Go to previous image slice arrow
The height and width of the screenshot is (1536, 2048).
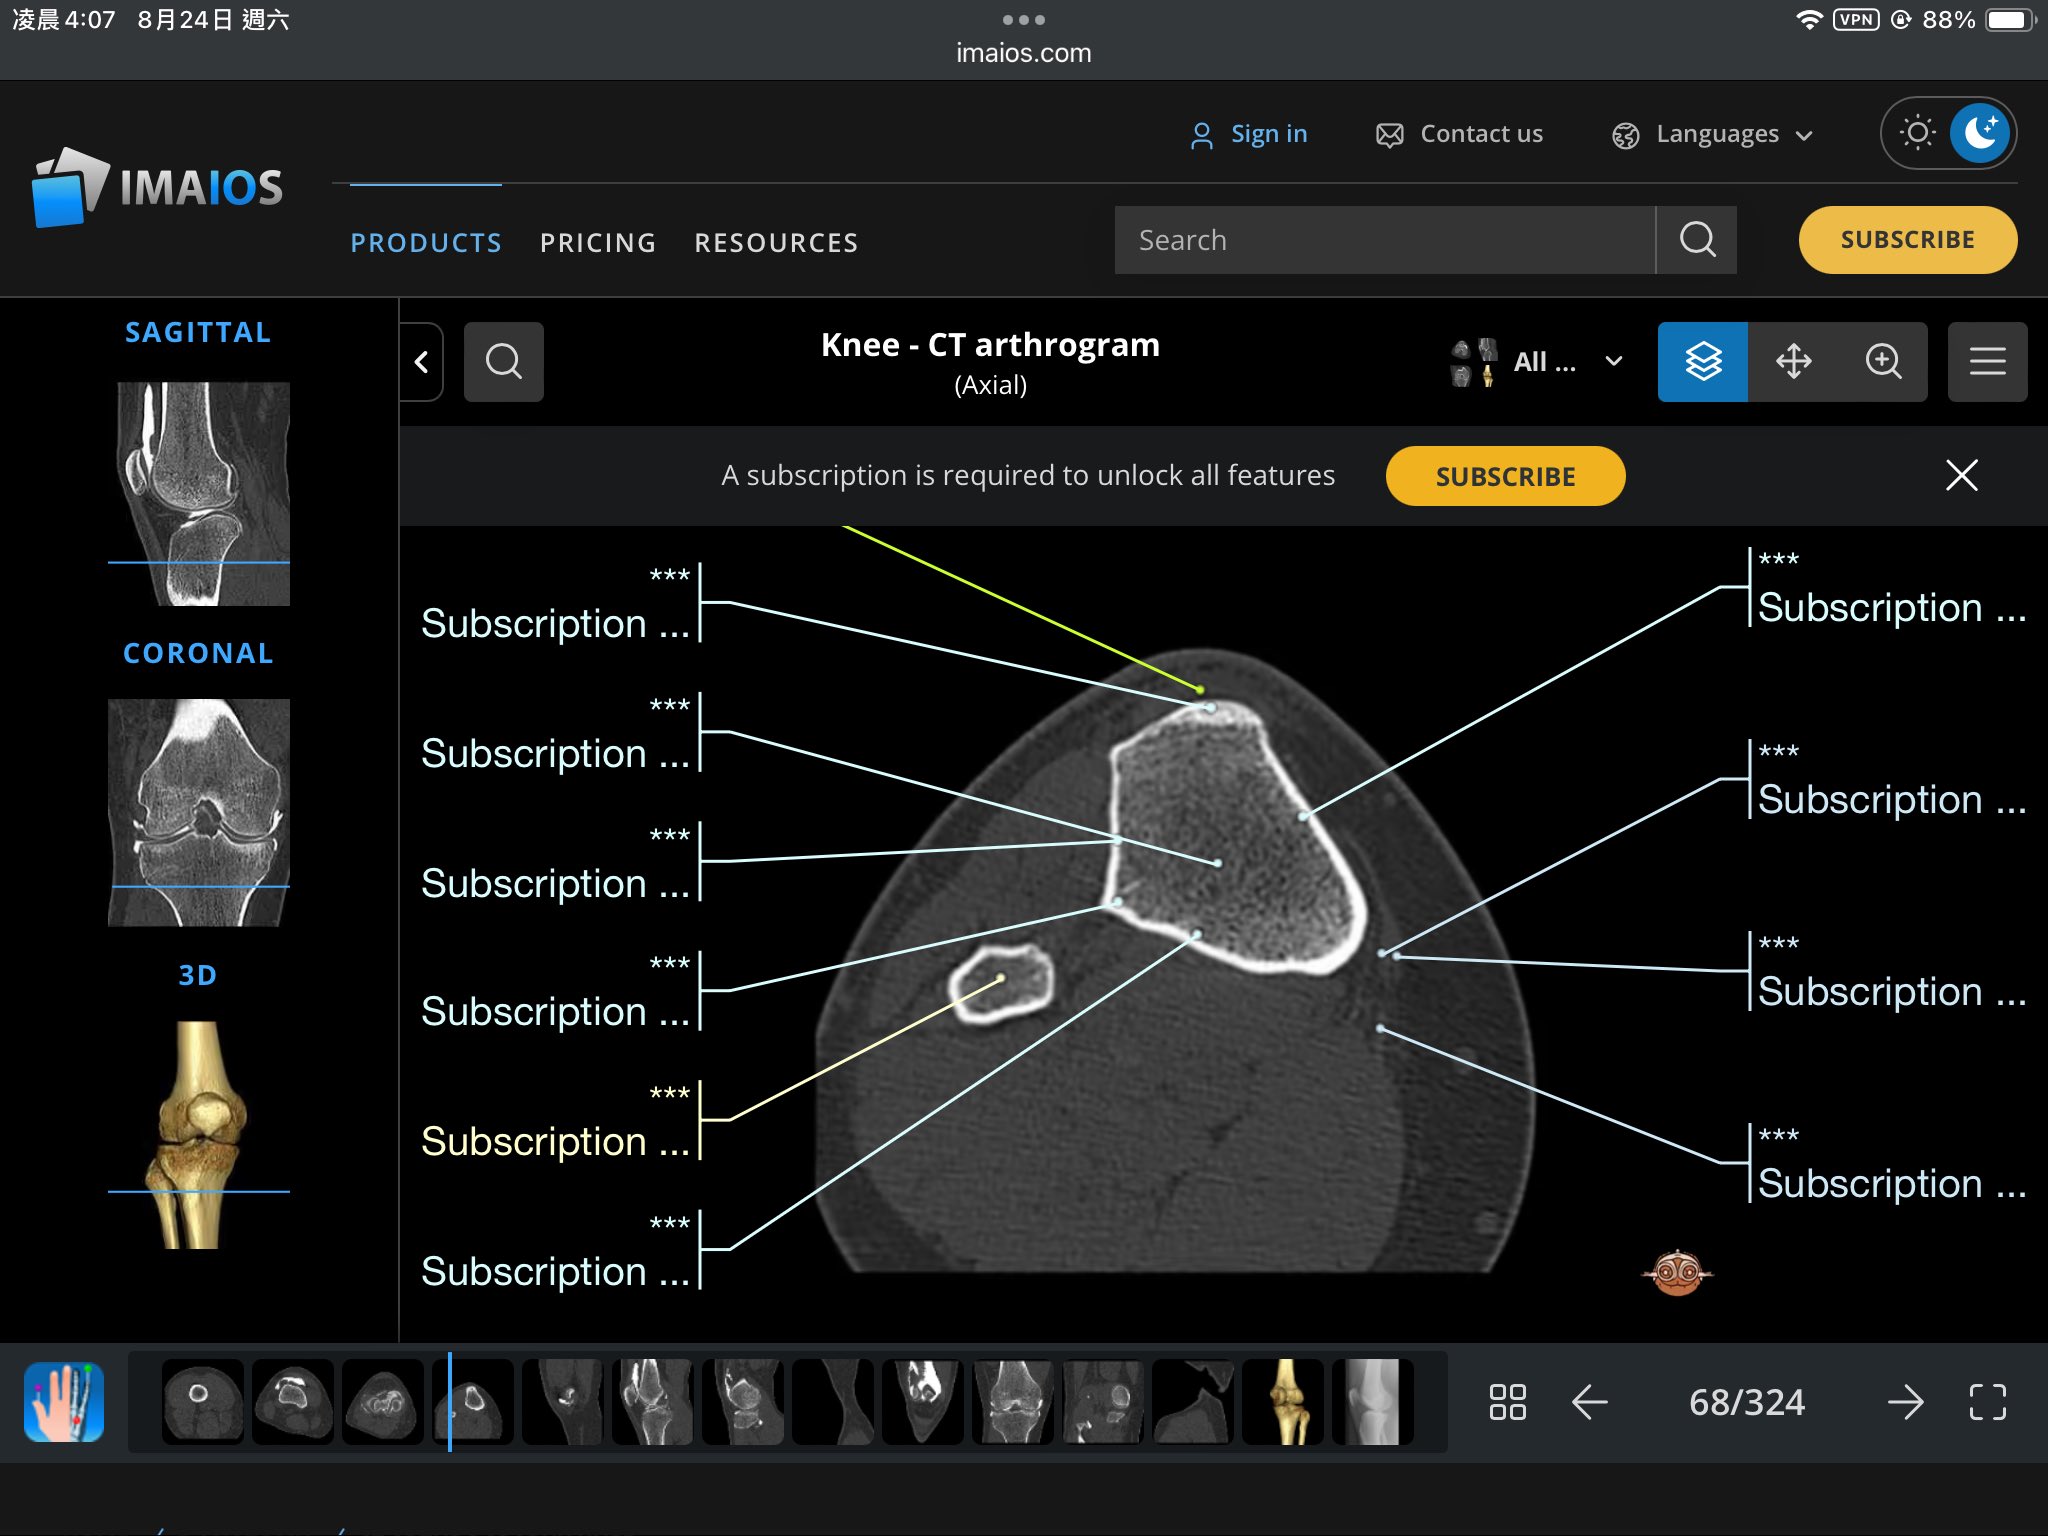1589,1402
